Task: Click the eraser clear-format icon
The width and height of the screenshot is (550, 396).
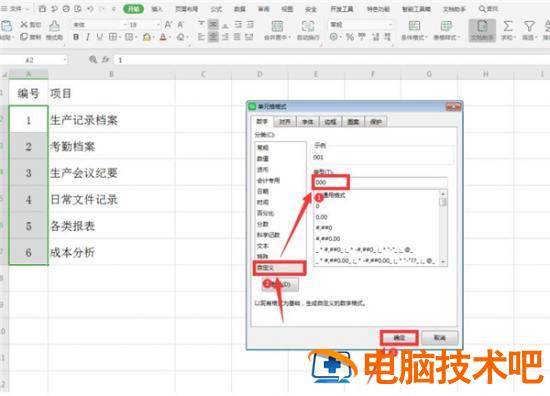Action: pos(180,36)
